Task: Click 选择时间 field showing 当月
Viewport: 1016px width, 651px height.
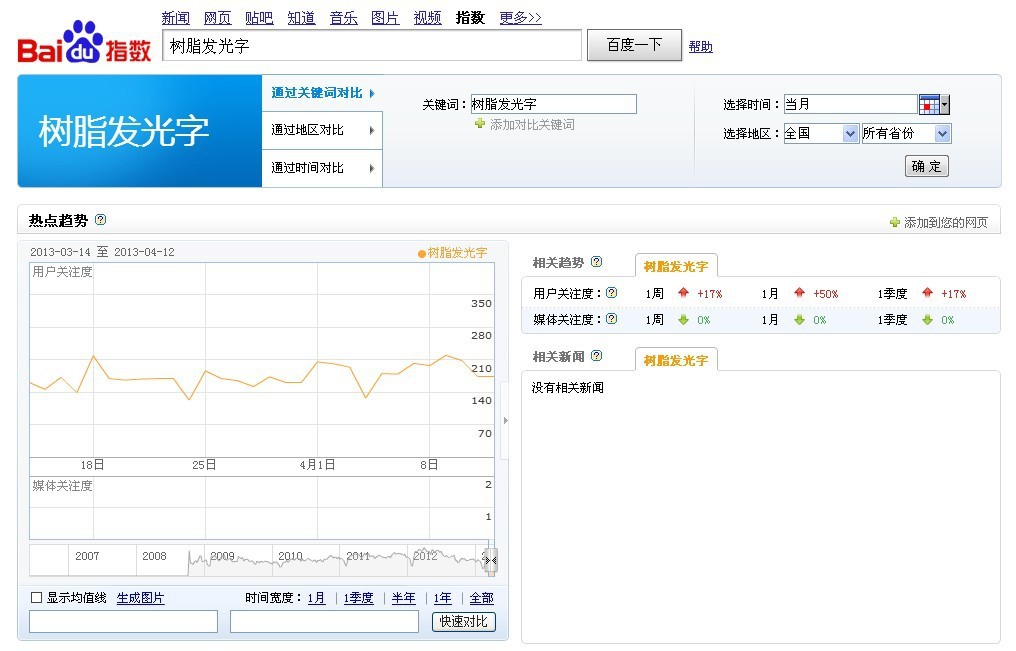Action: pyautogui.click(x=851, y=104)
